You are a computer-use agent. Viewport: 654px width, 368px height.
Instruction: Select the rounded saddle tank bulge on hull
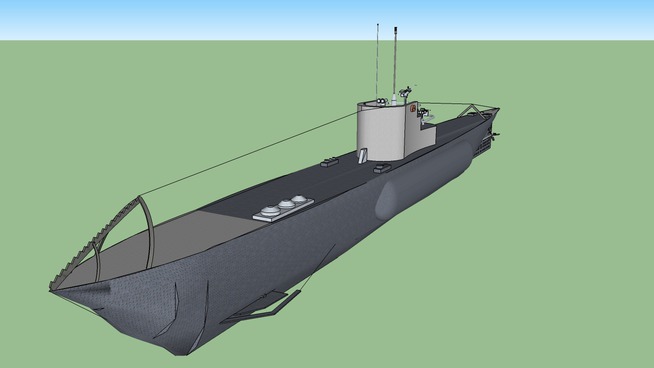click(423, 179)
